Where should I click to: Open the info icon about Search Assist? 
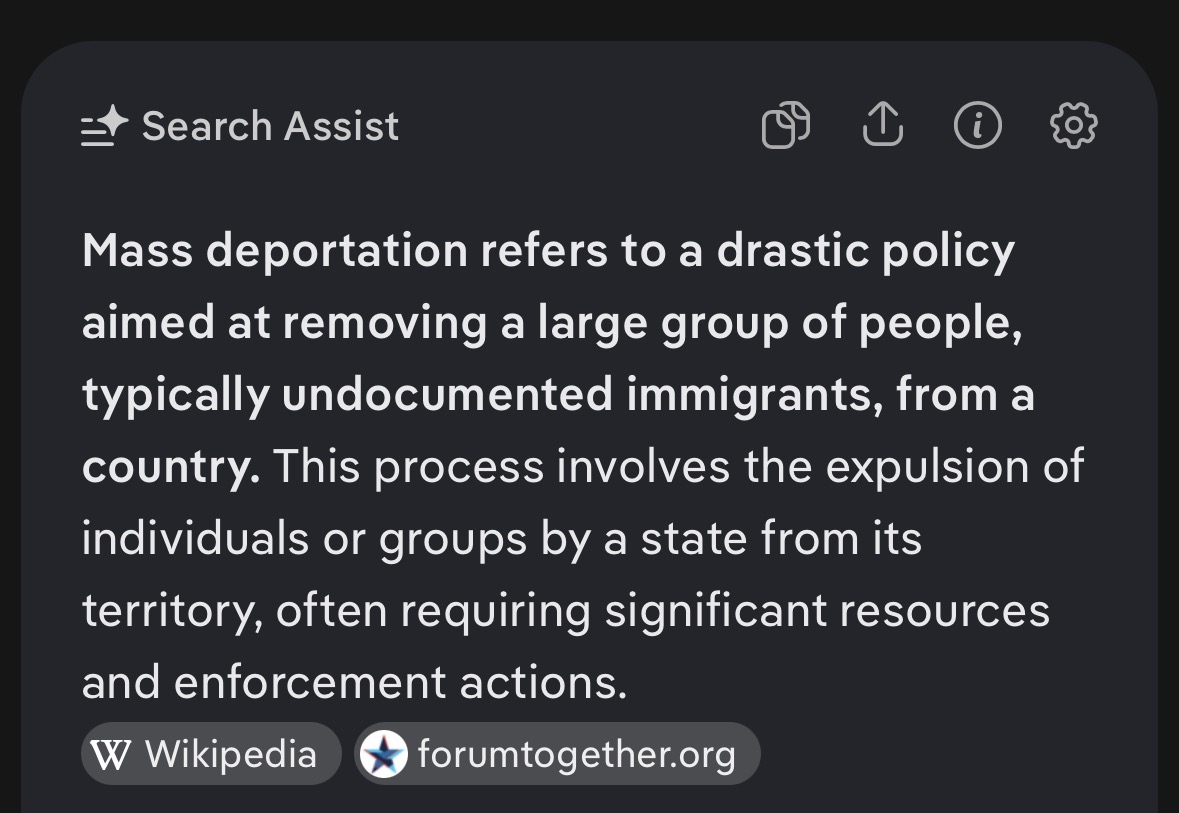977,125
